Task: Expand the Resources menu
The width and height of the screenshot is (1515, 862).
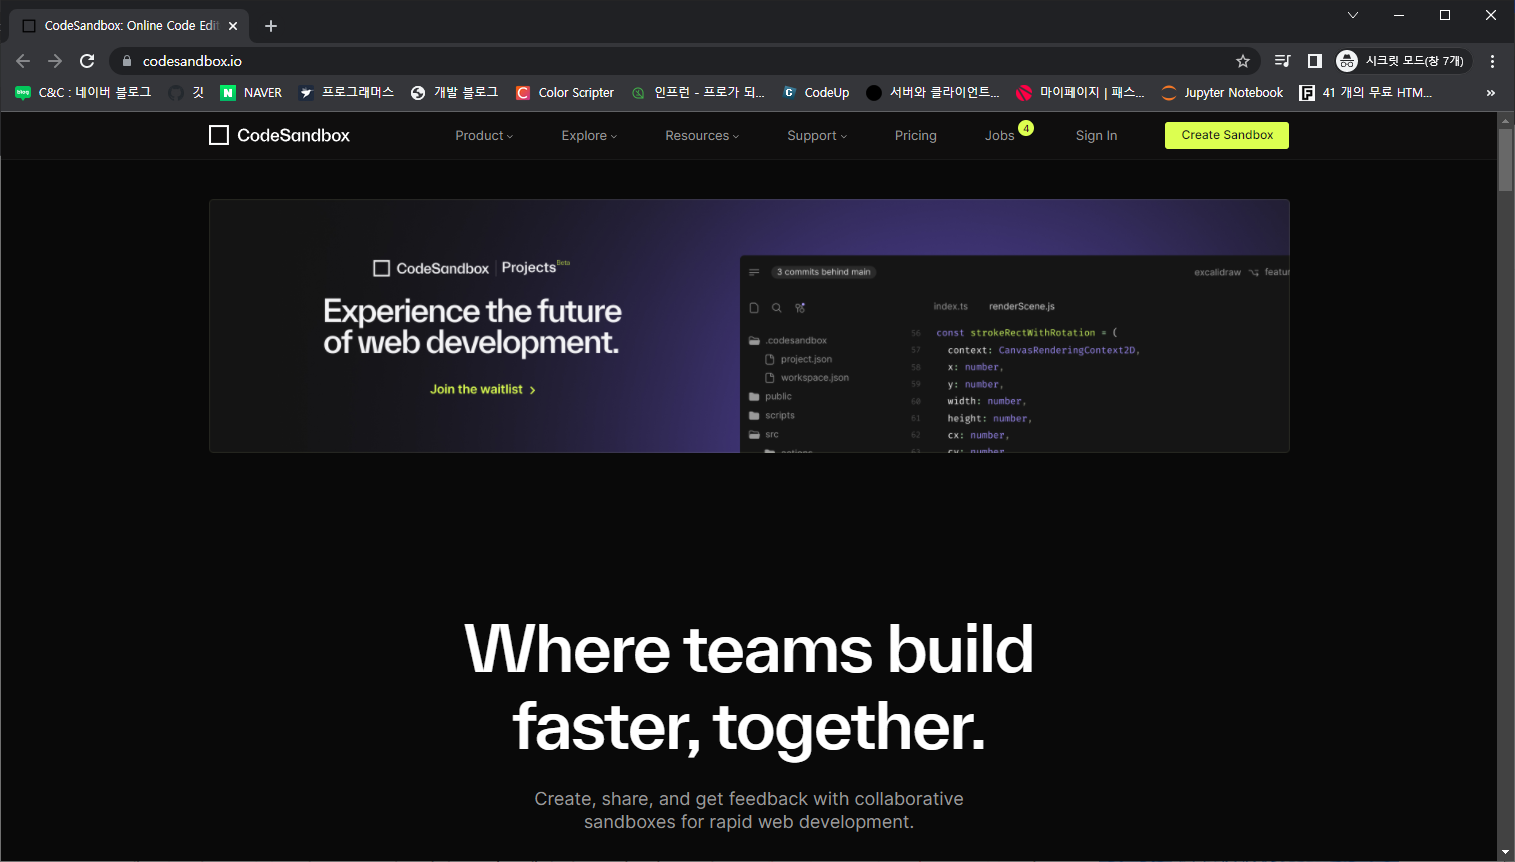Action: [x=702, y=135]
